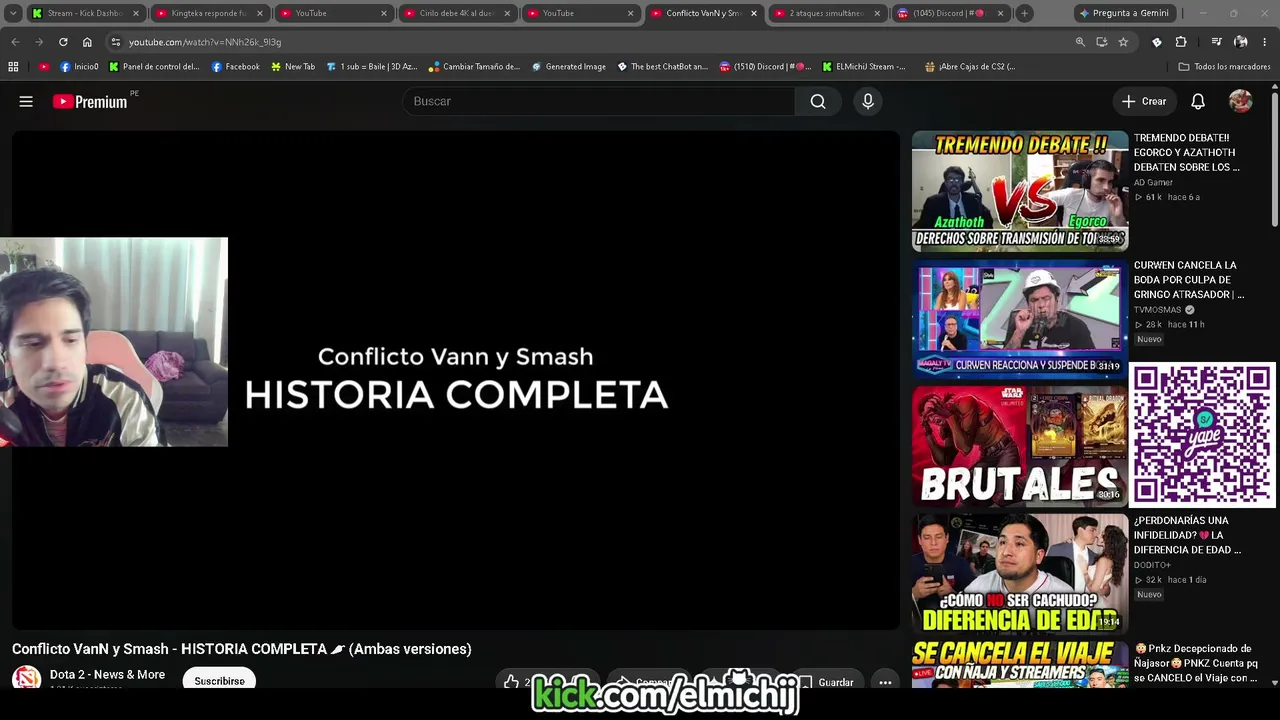
Task: Open the Generated Image bookmark
Action: pyautogui.click(x=568, y=67)
